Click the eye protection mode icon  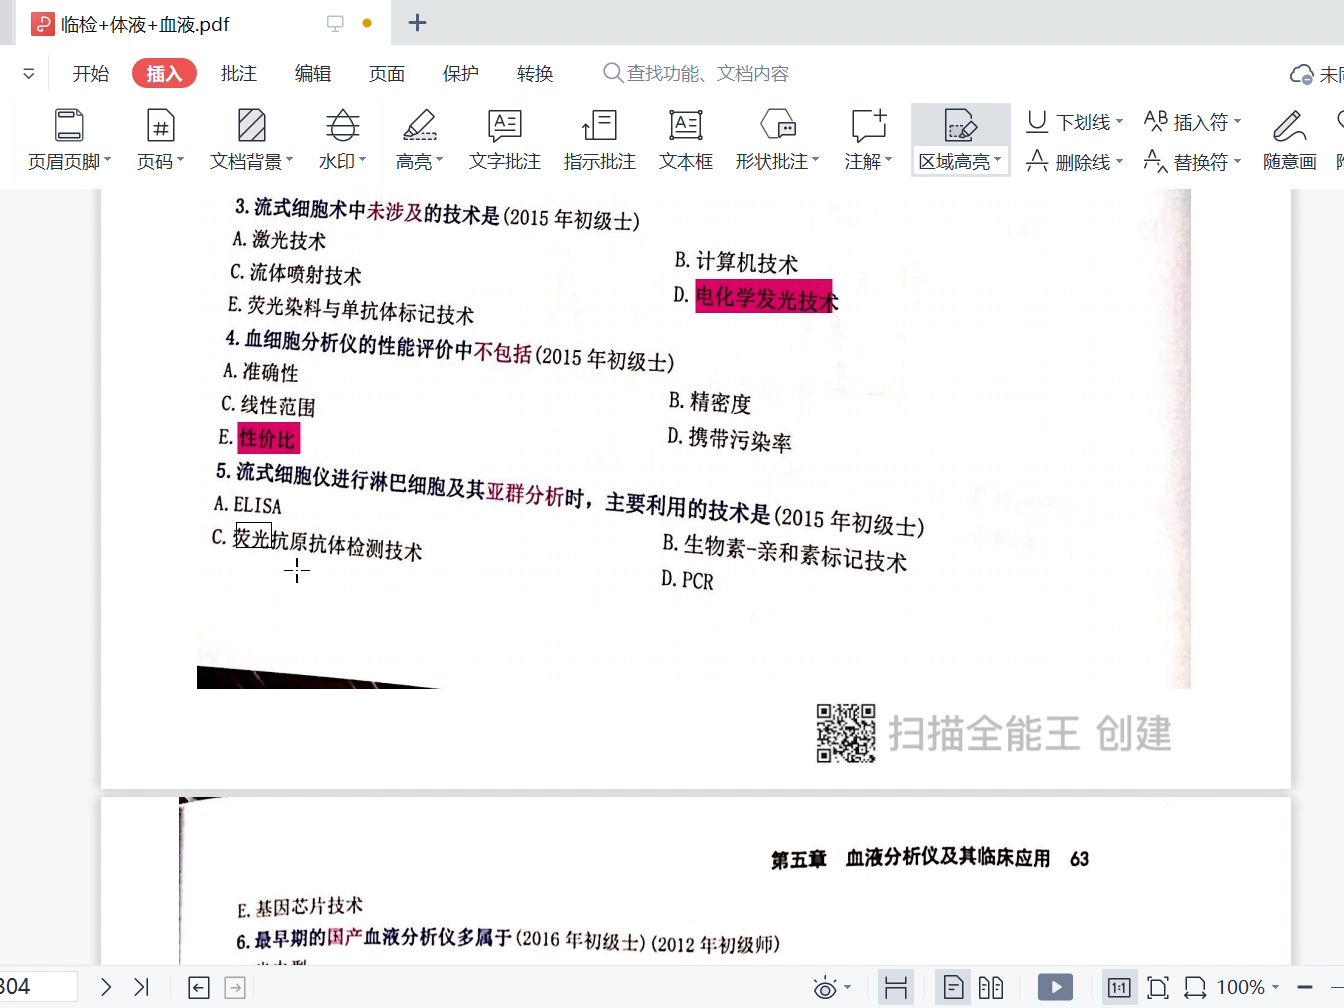(x=824, y=987)
